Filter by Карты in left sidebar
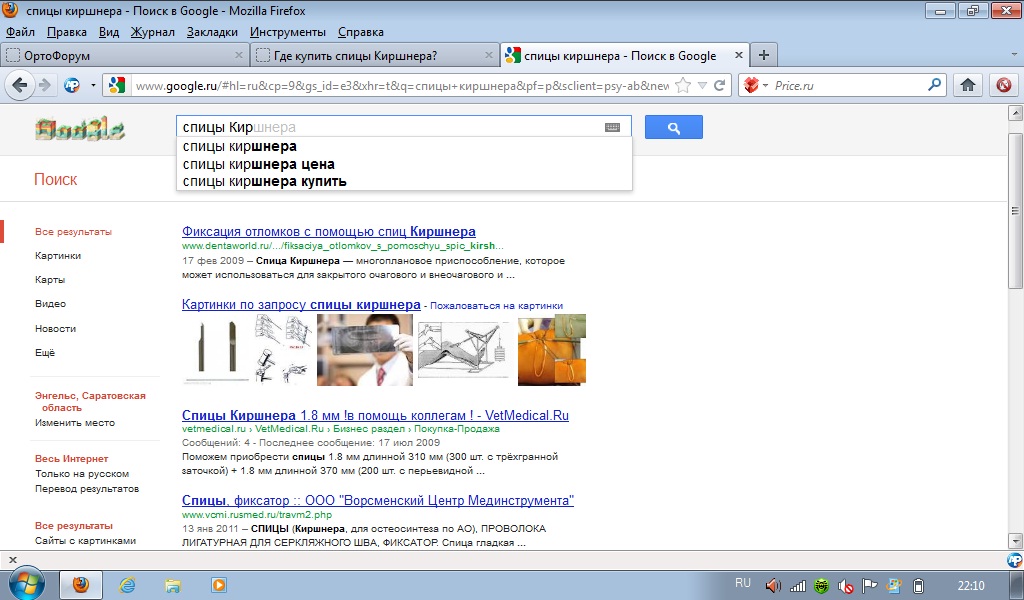Viewport: 1024px width, 600px height. pos(50,279)
